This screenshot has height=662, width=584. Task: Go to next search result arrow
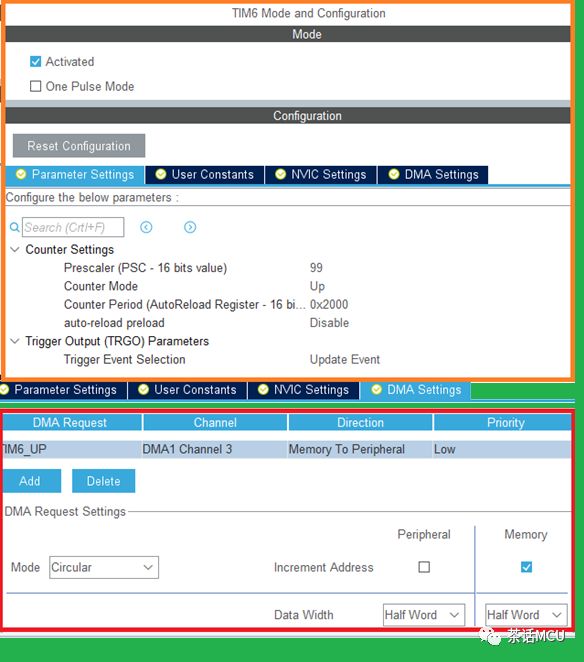point(190,227)
